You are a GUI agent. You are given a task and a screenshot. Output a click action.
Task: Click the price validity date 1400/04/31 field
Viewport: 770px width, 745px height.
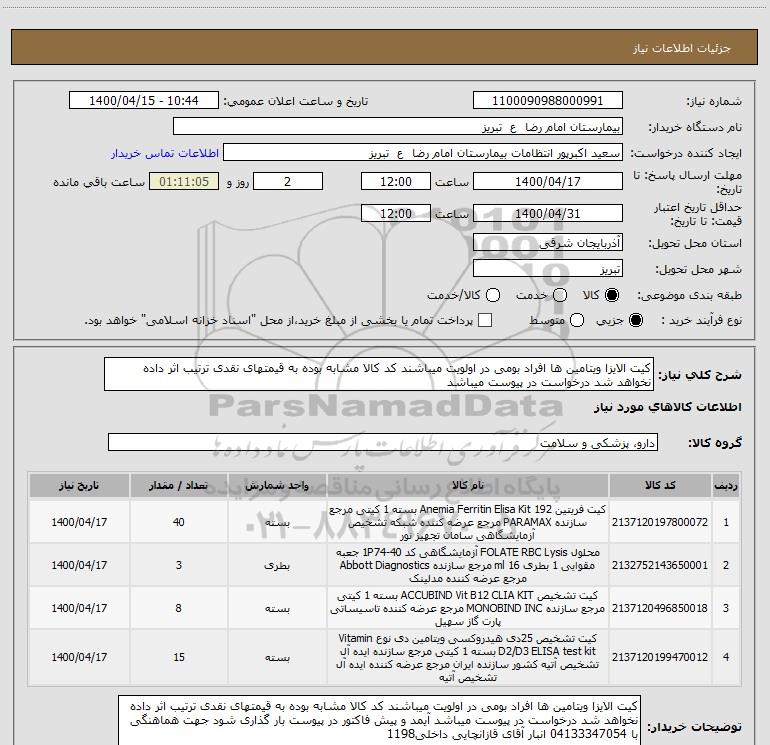[548, 213]
